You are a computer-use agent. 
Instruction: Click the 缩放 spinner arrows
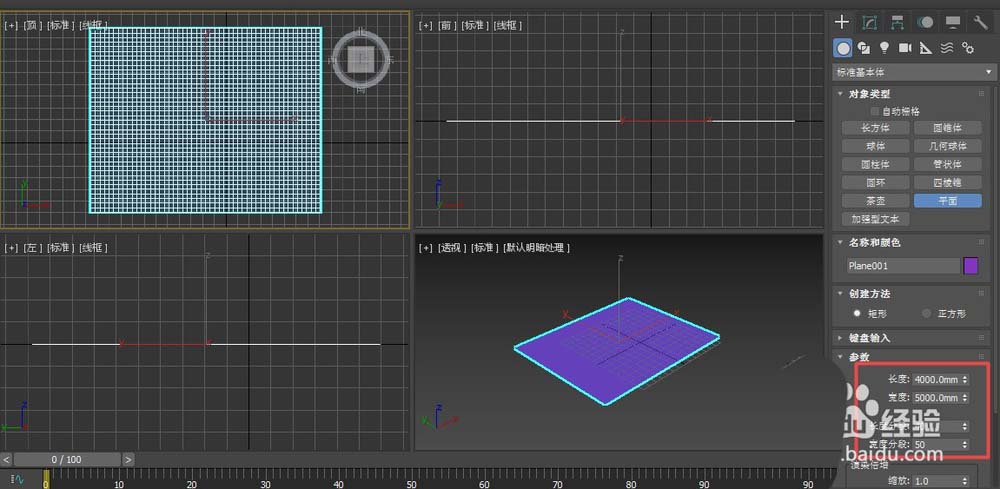pyautogui.click(x=965, y=481)
